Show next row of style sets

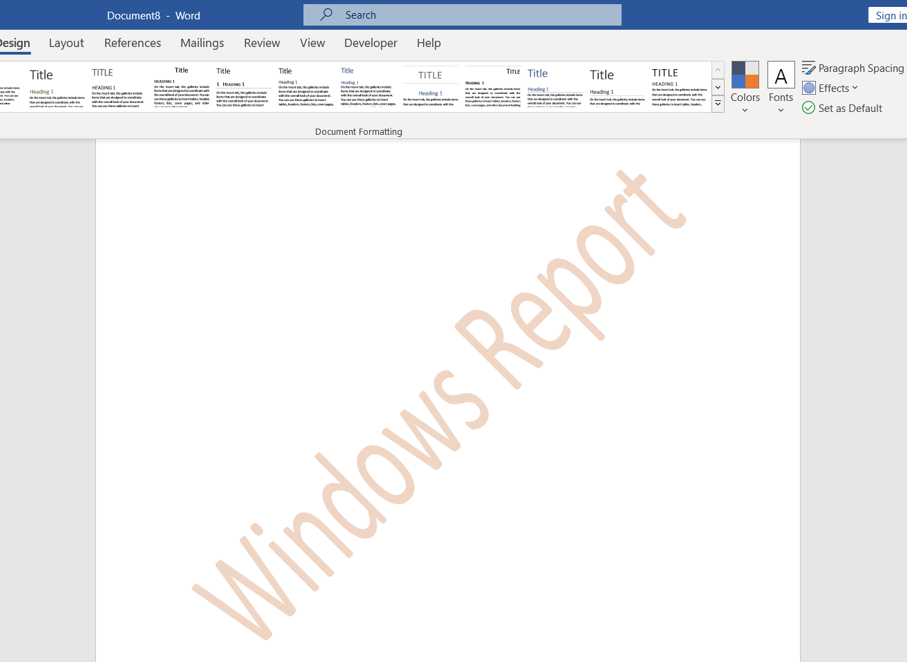tap(718, 87)
